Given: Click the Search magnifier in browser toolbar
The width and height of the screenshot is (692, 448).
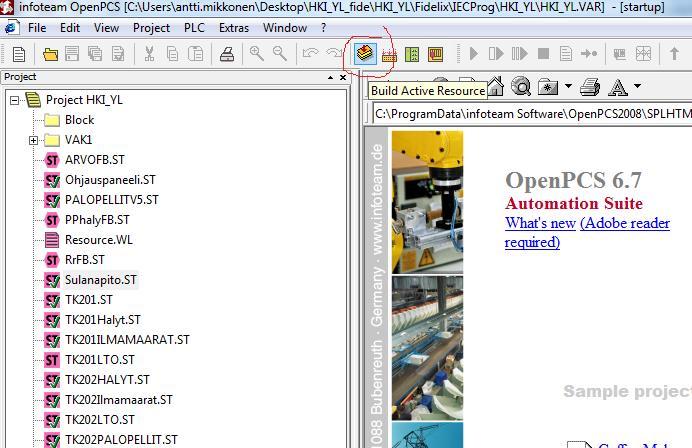Looking at the screenshot, I should (521, 86).
